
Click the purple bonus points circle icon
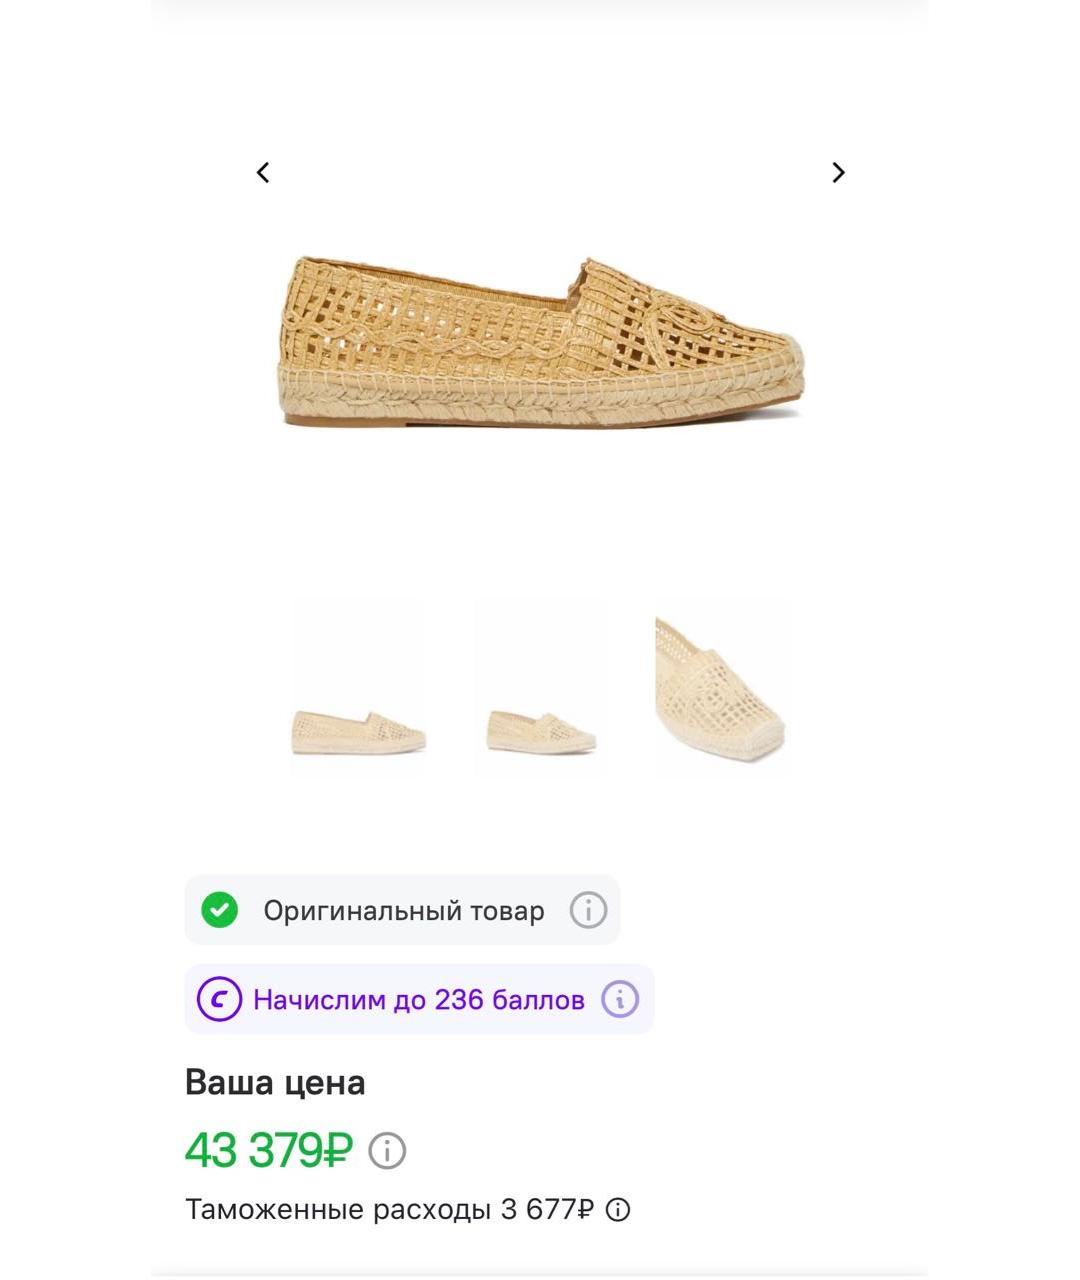[219, 999]
